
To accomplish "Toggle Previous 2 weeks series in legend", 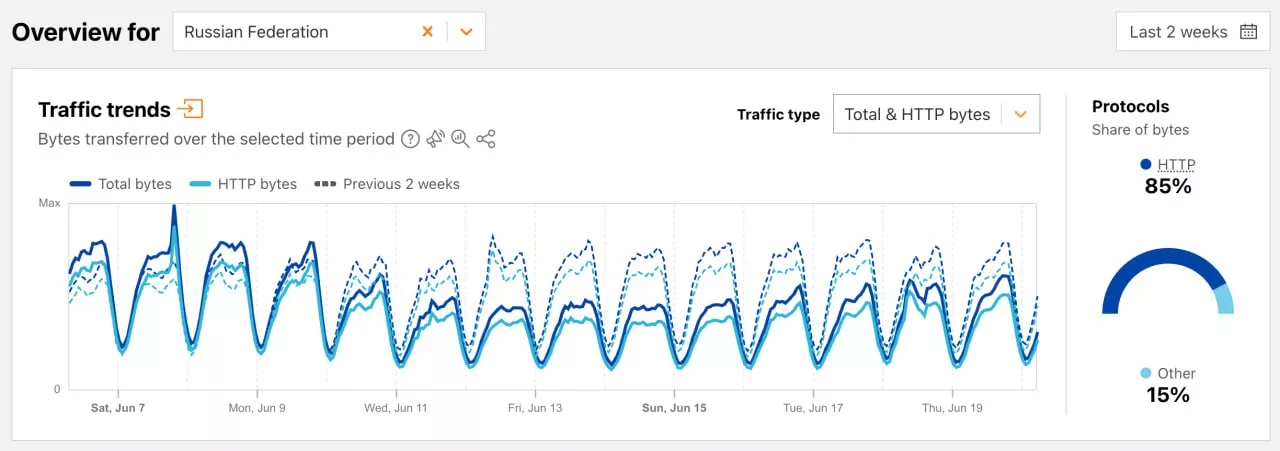I will 387,184.
